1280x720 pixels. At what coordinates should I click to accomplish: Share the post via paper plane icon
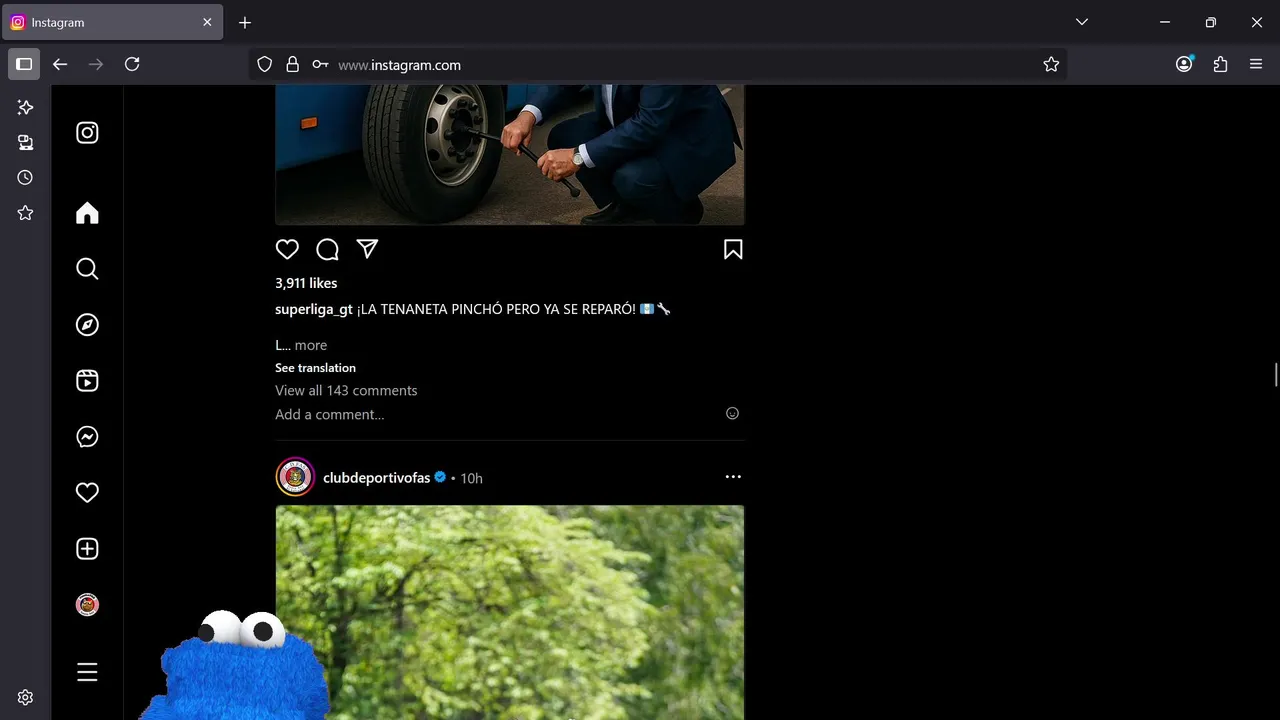367,249
